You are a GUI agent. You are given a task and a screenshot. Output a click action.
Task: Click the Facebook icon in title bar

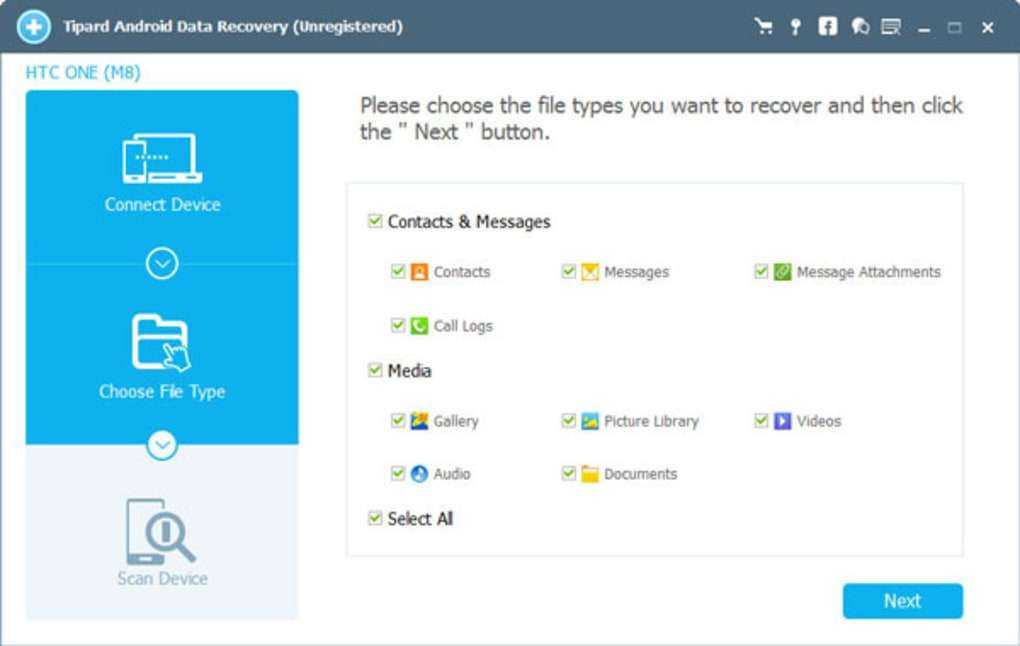pos(827,27)
